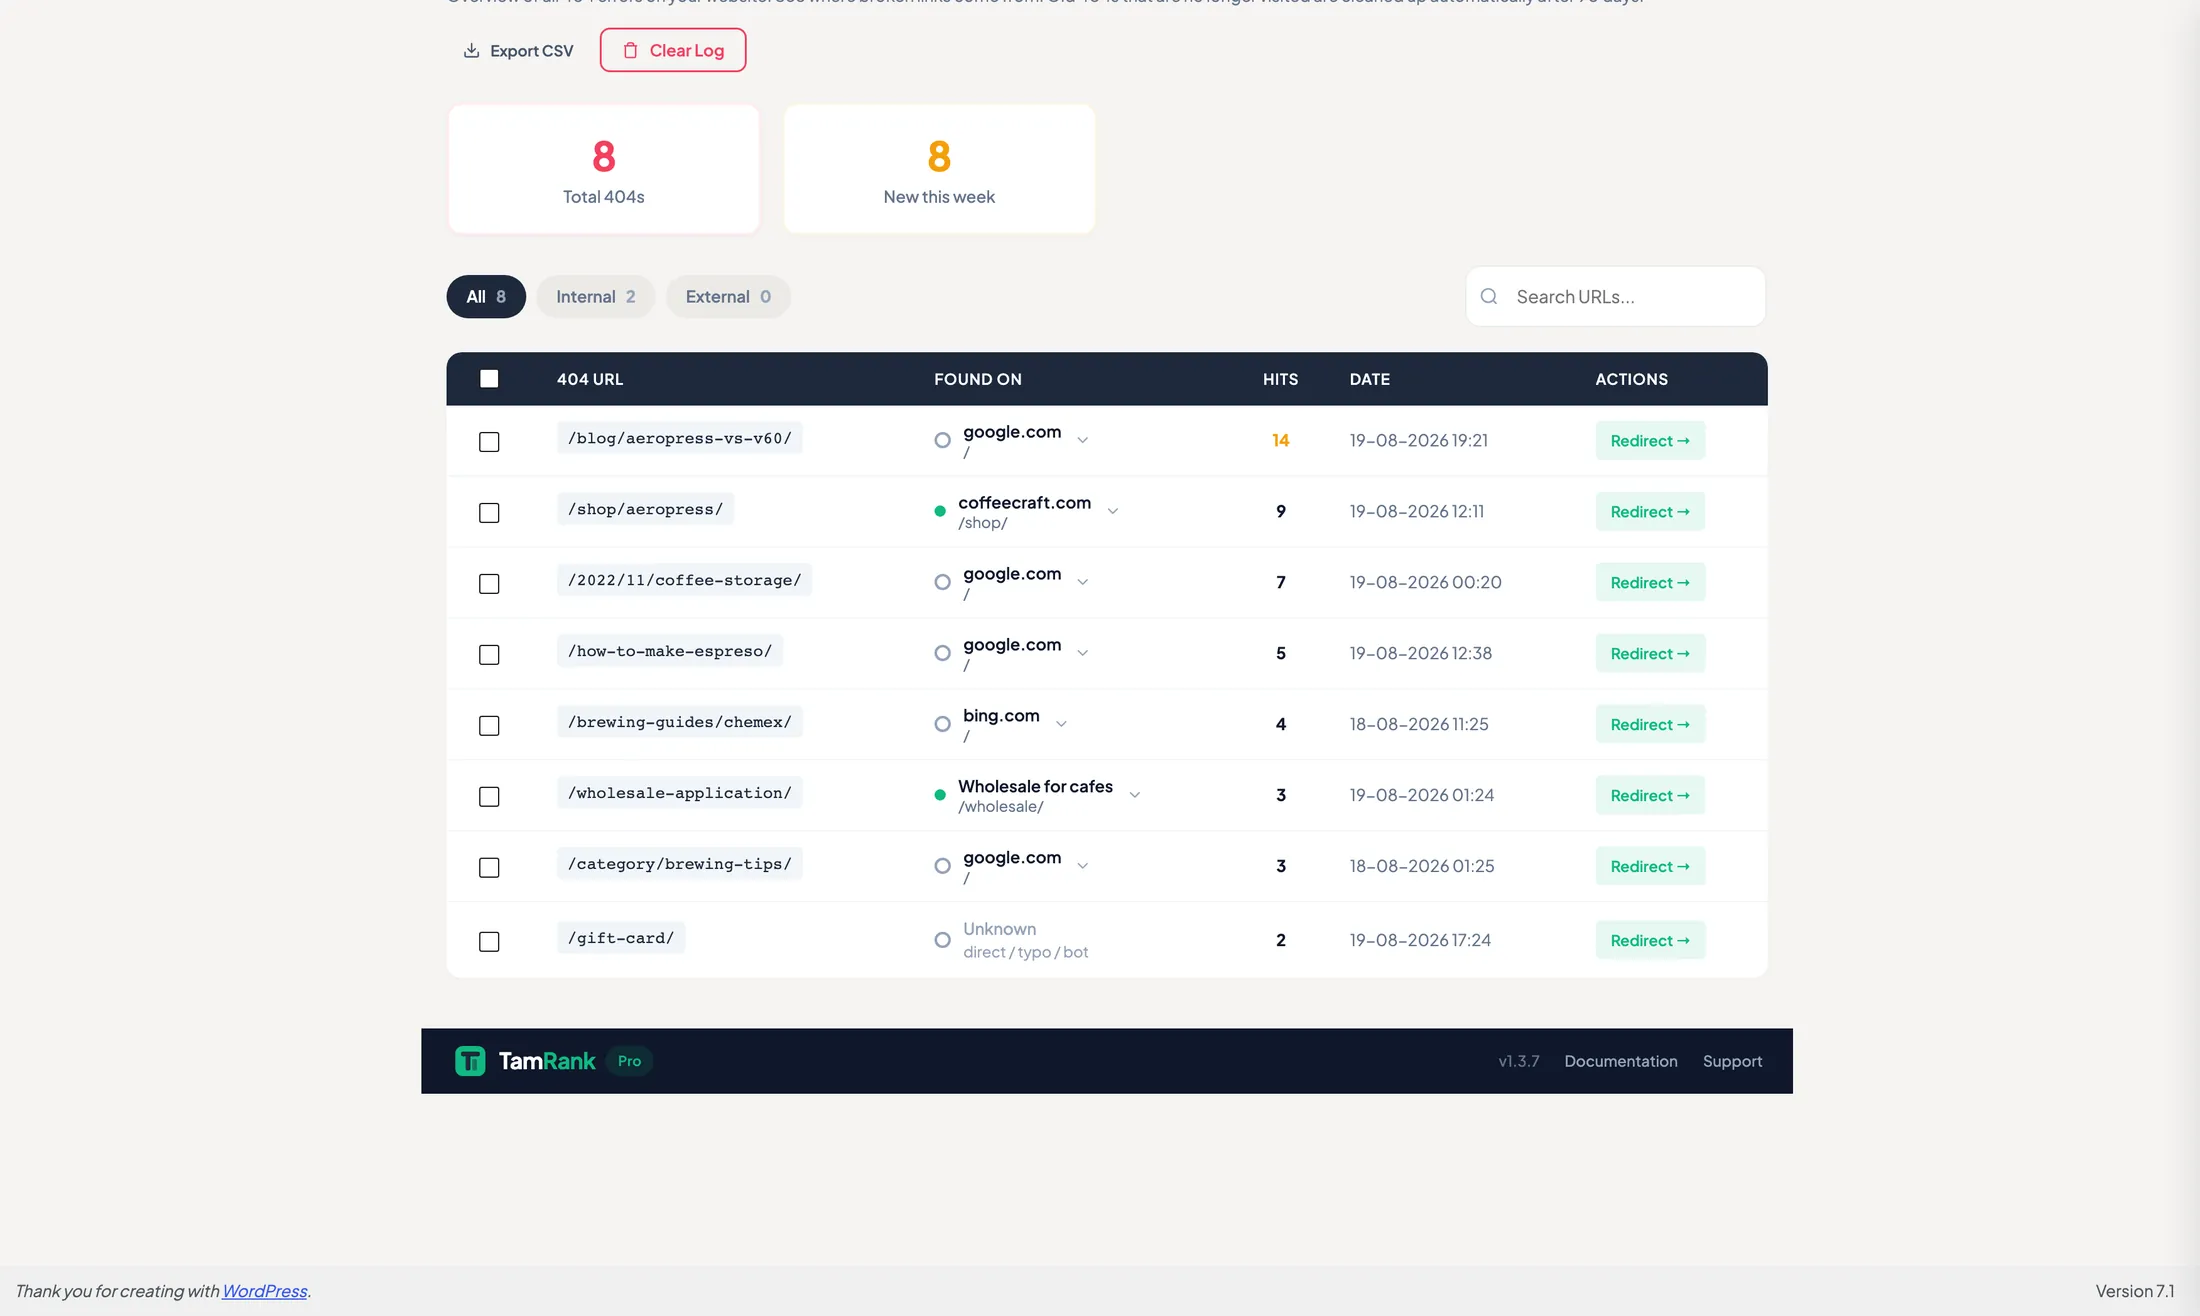
Task: Click the Export CSV button
Action: [518, 50]
